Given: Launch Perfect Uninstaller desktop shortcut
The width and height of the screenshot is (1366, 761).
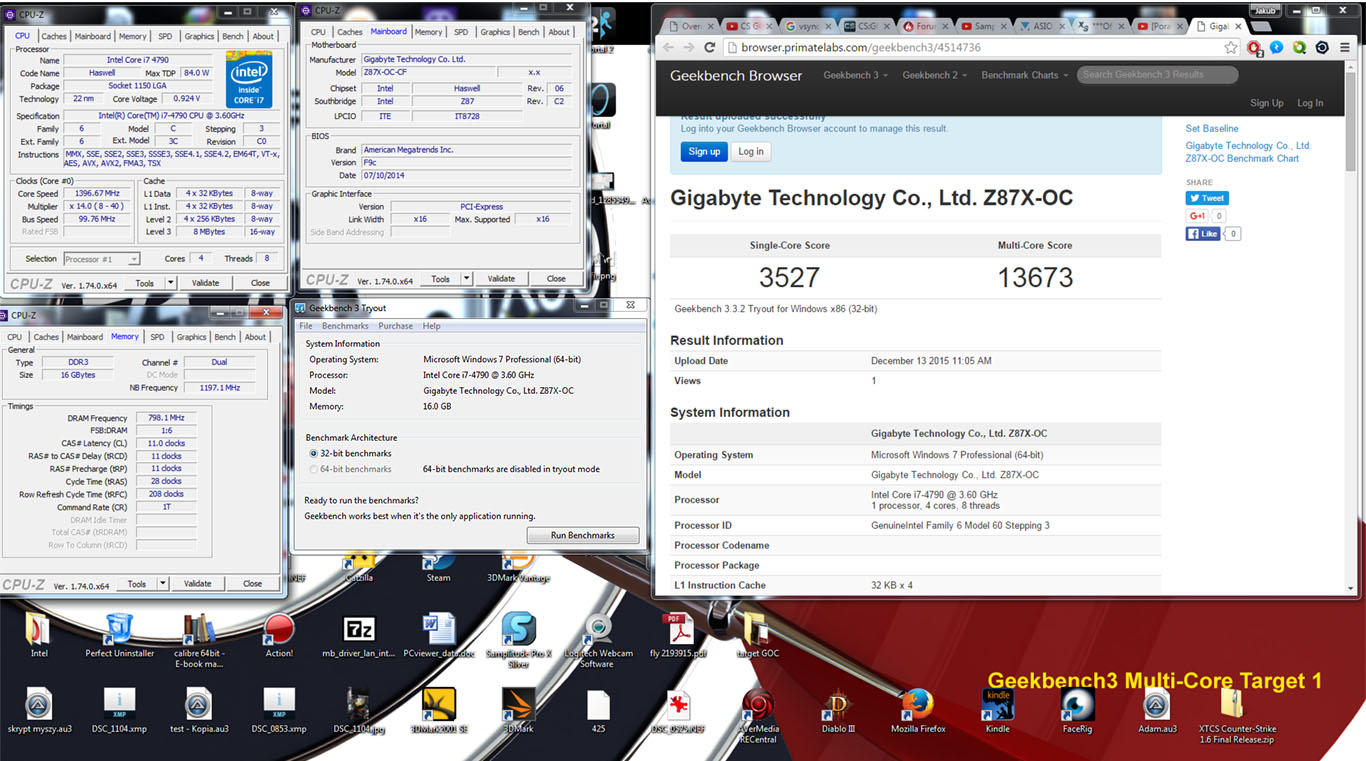Looking at the screenshot, I should click(x=119, y=634).
